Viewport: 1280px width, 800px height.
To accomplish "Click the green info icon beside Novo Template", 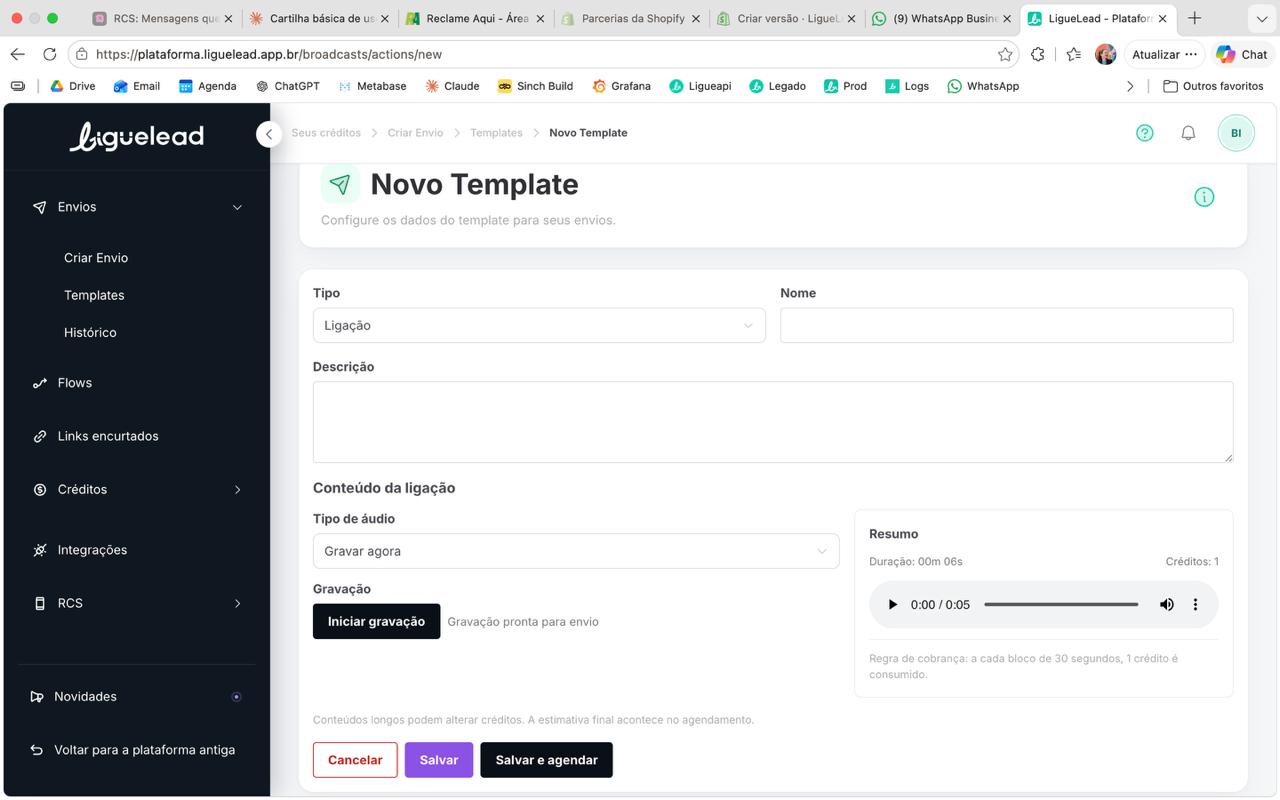I will coord(1204,197).
